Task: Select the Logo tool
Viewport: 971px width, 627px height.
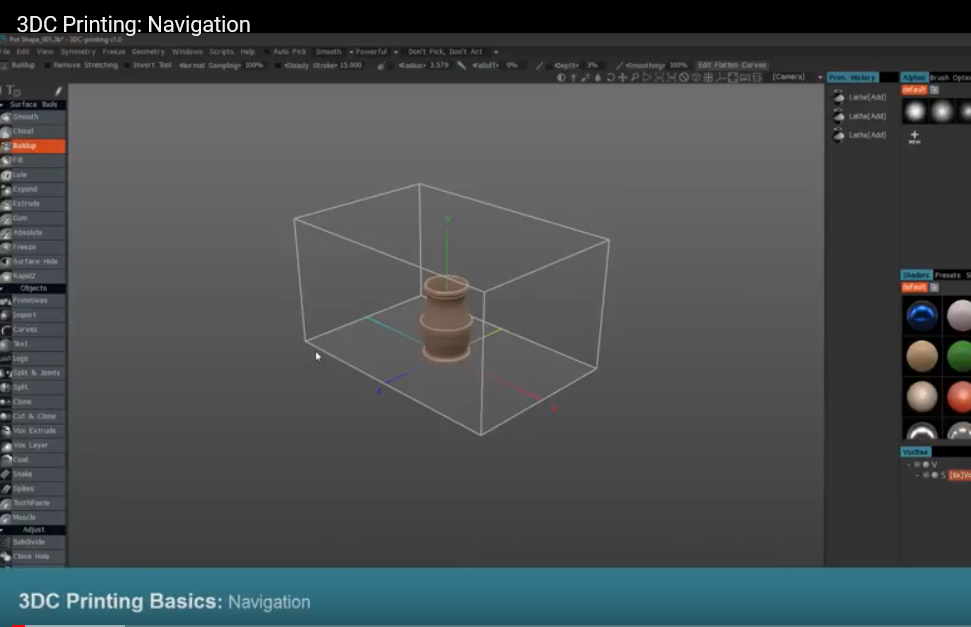Action: coord(33,358)
